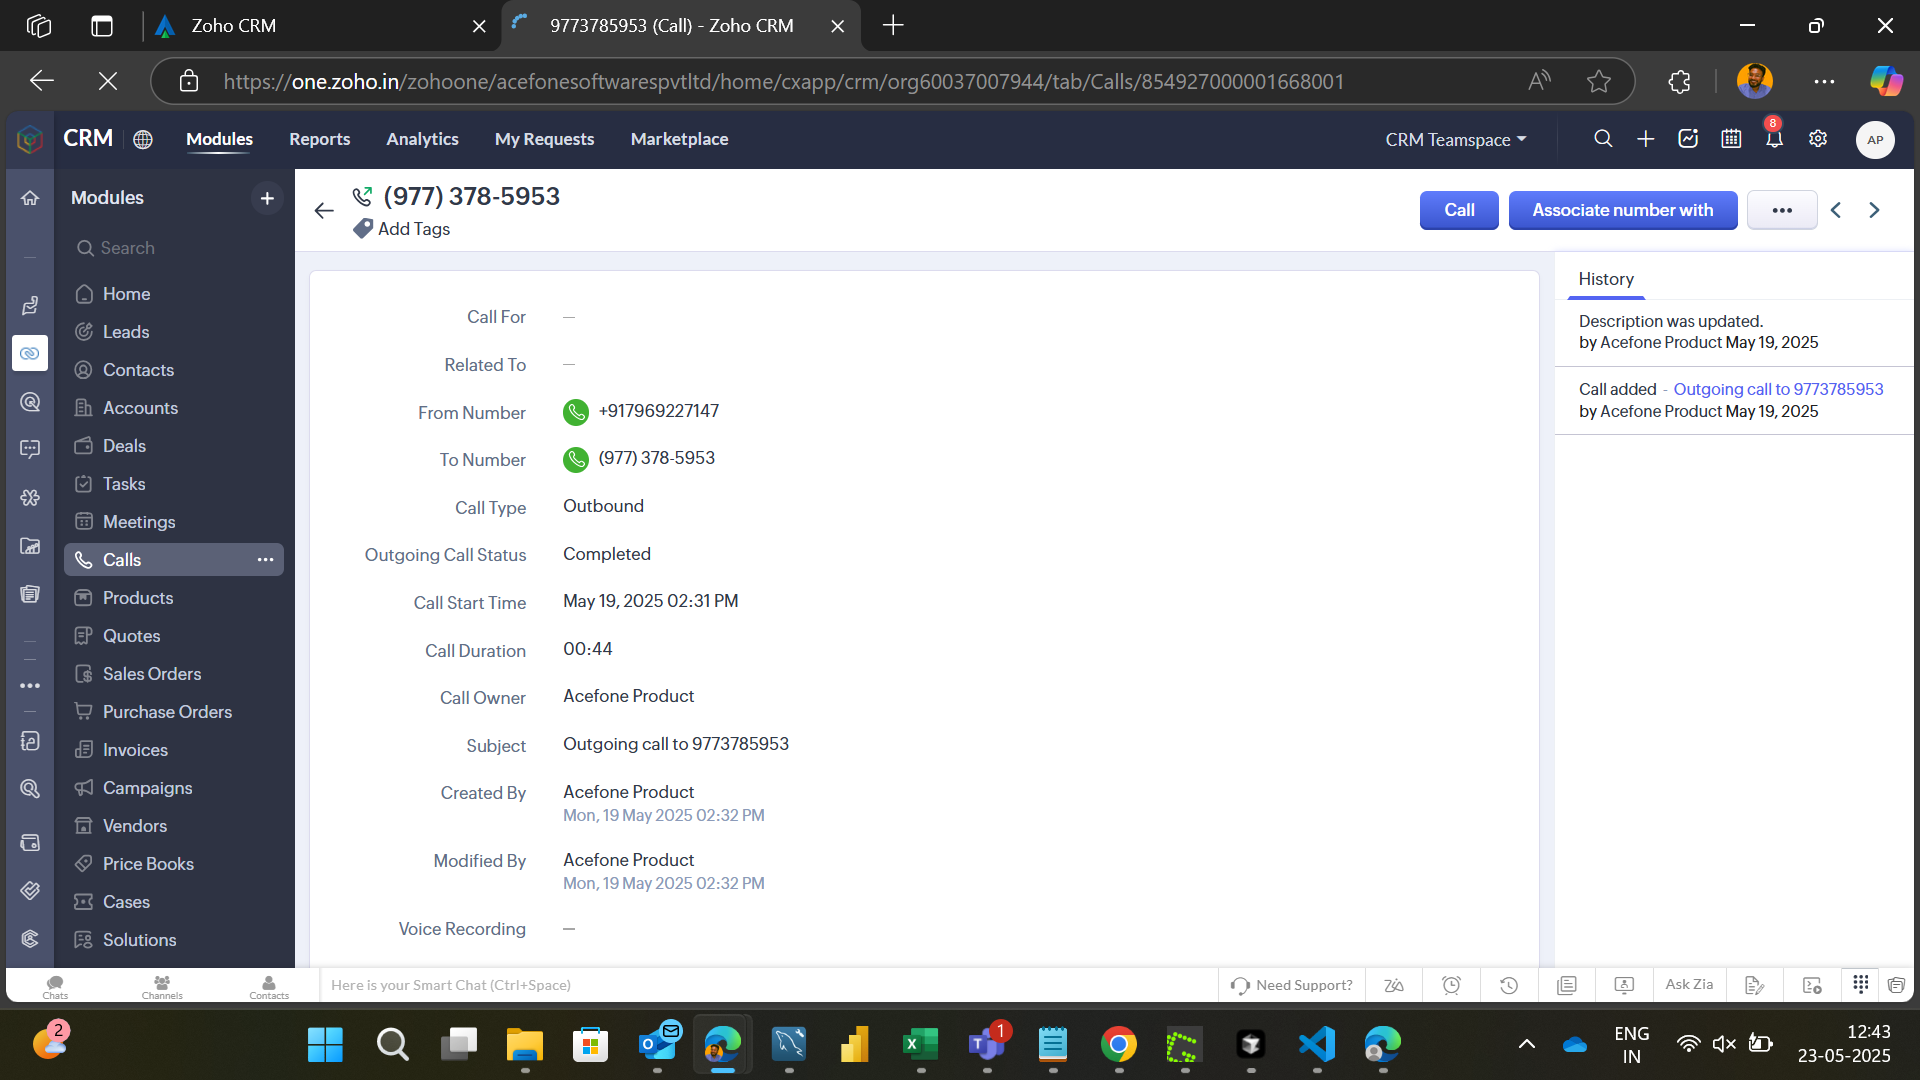Open the more options ellipsis button
This screenshot has width=1920, height=1080.
[1781, 210]
